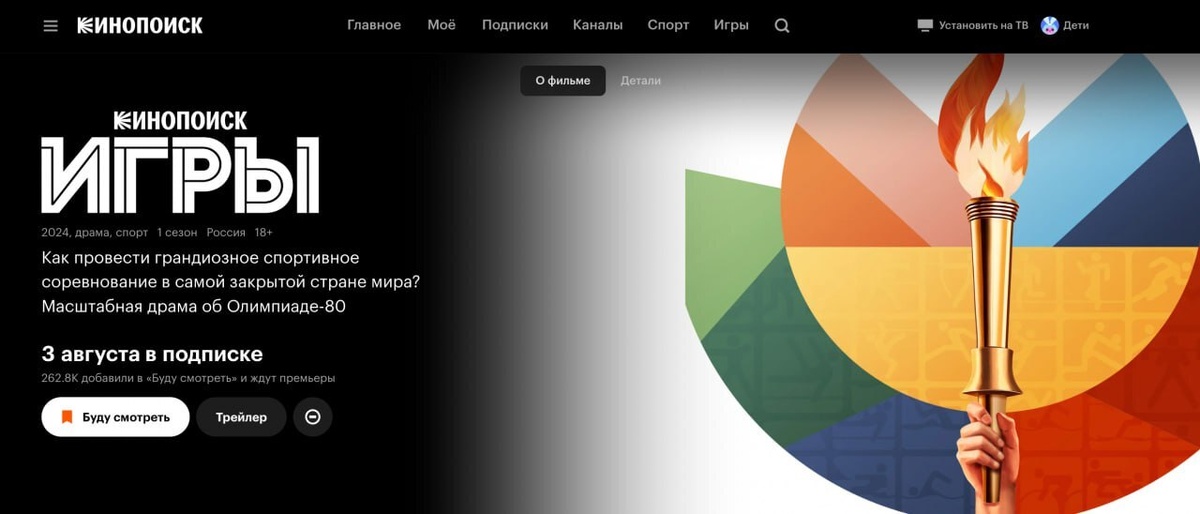Open the Спорт section

668,25
